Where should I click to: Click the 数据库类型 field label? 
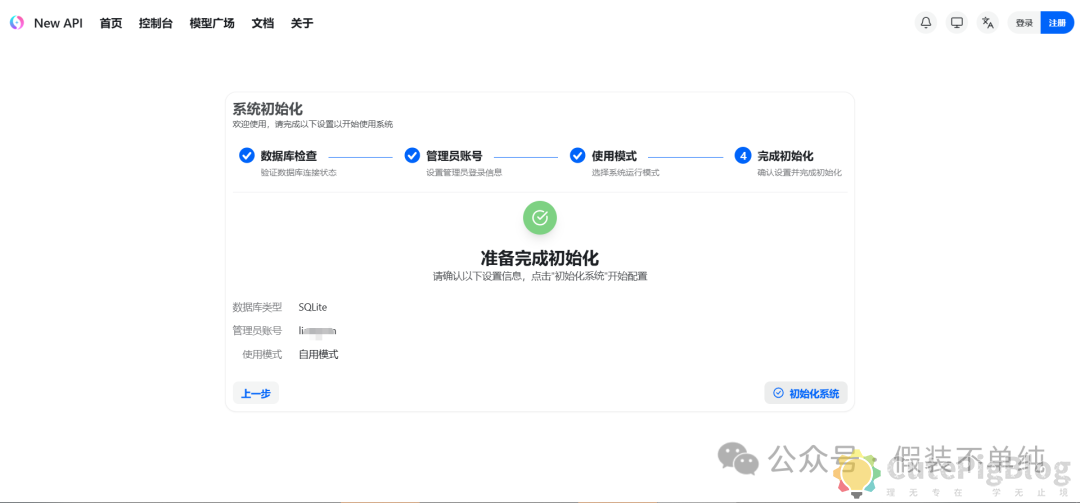coord(257,307)
